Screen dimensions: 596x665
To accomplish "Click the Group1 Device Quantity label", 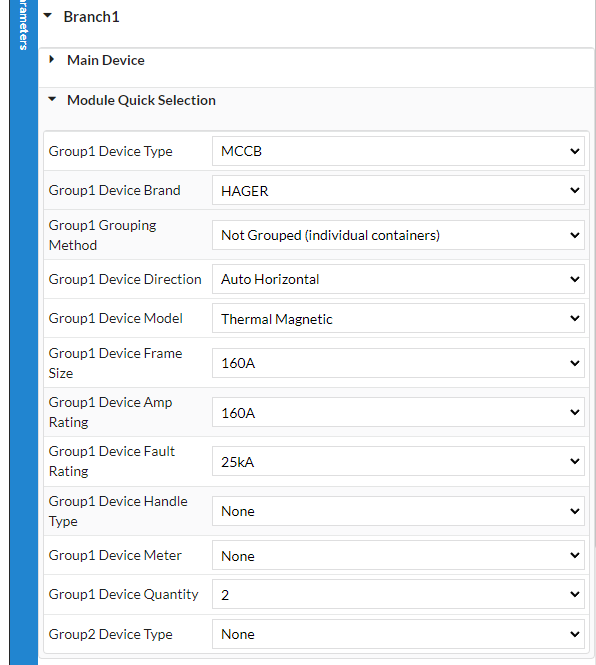I will (123, 594).
